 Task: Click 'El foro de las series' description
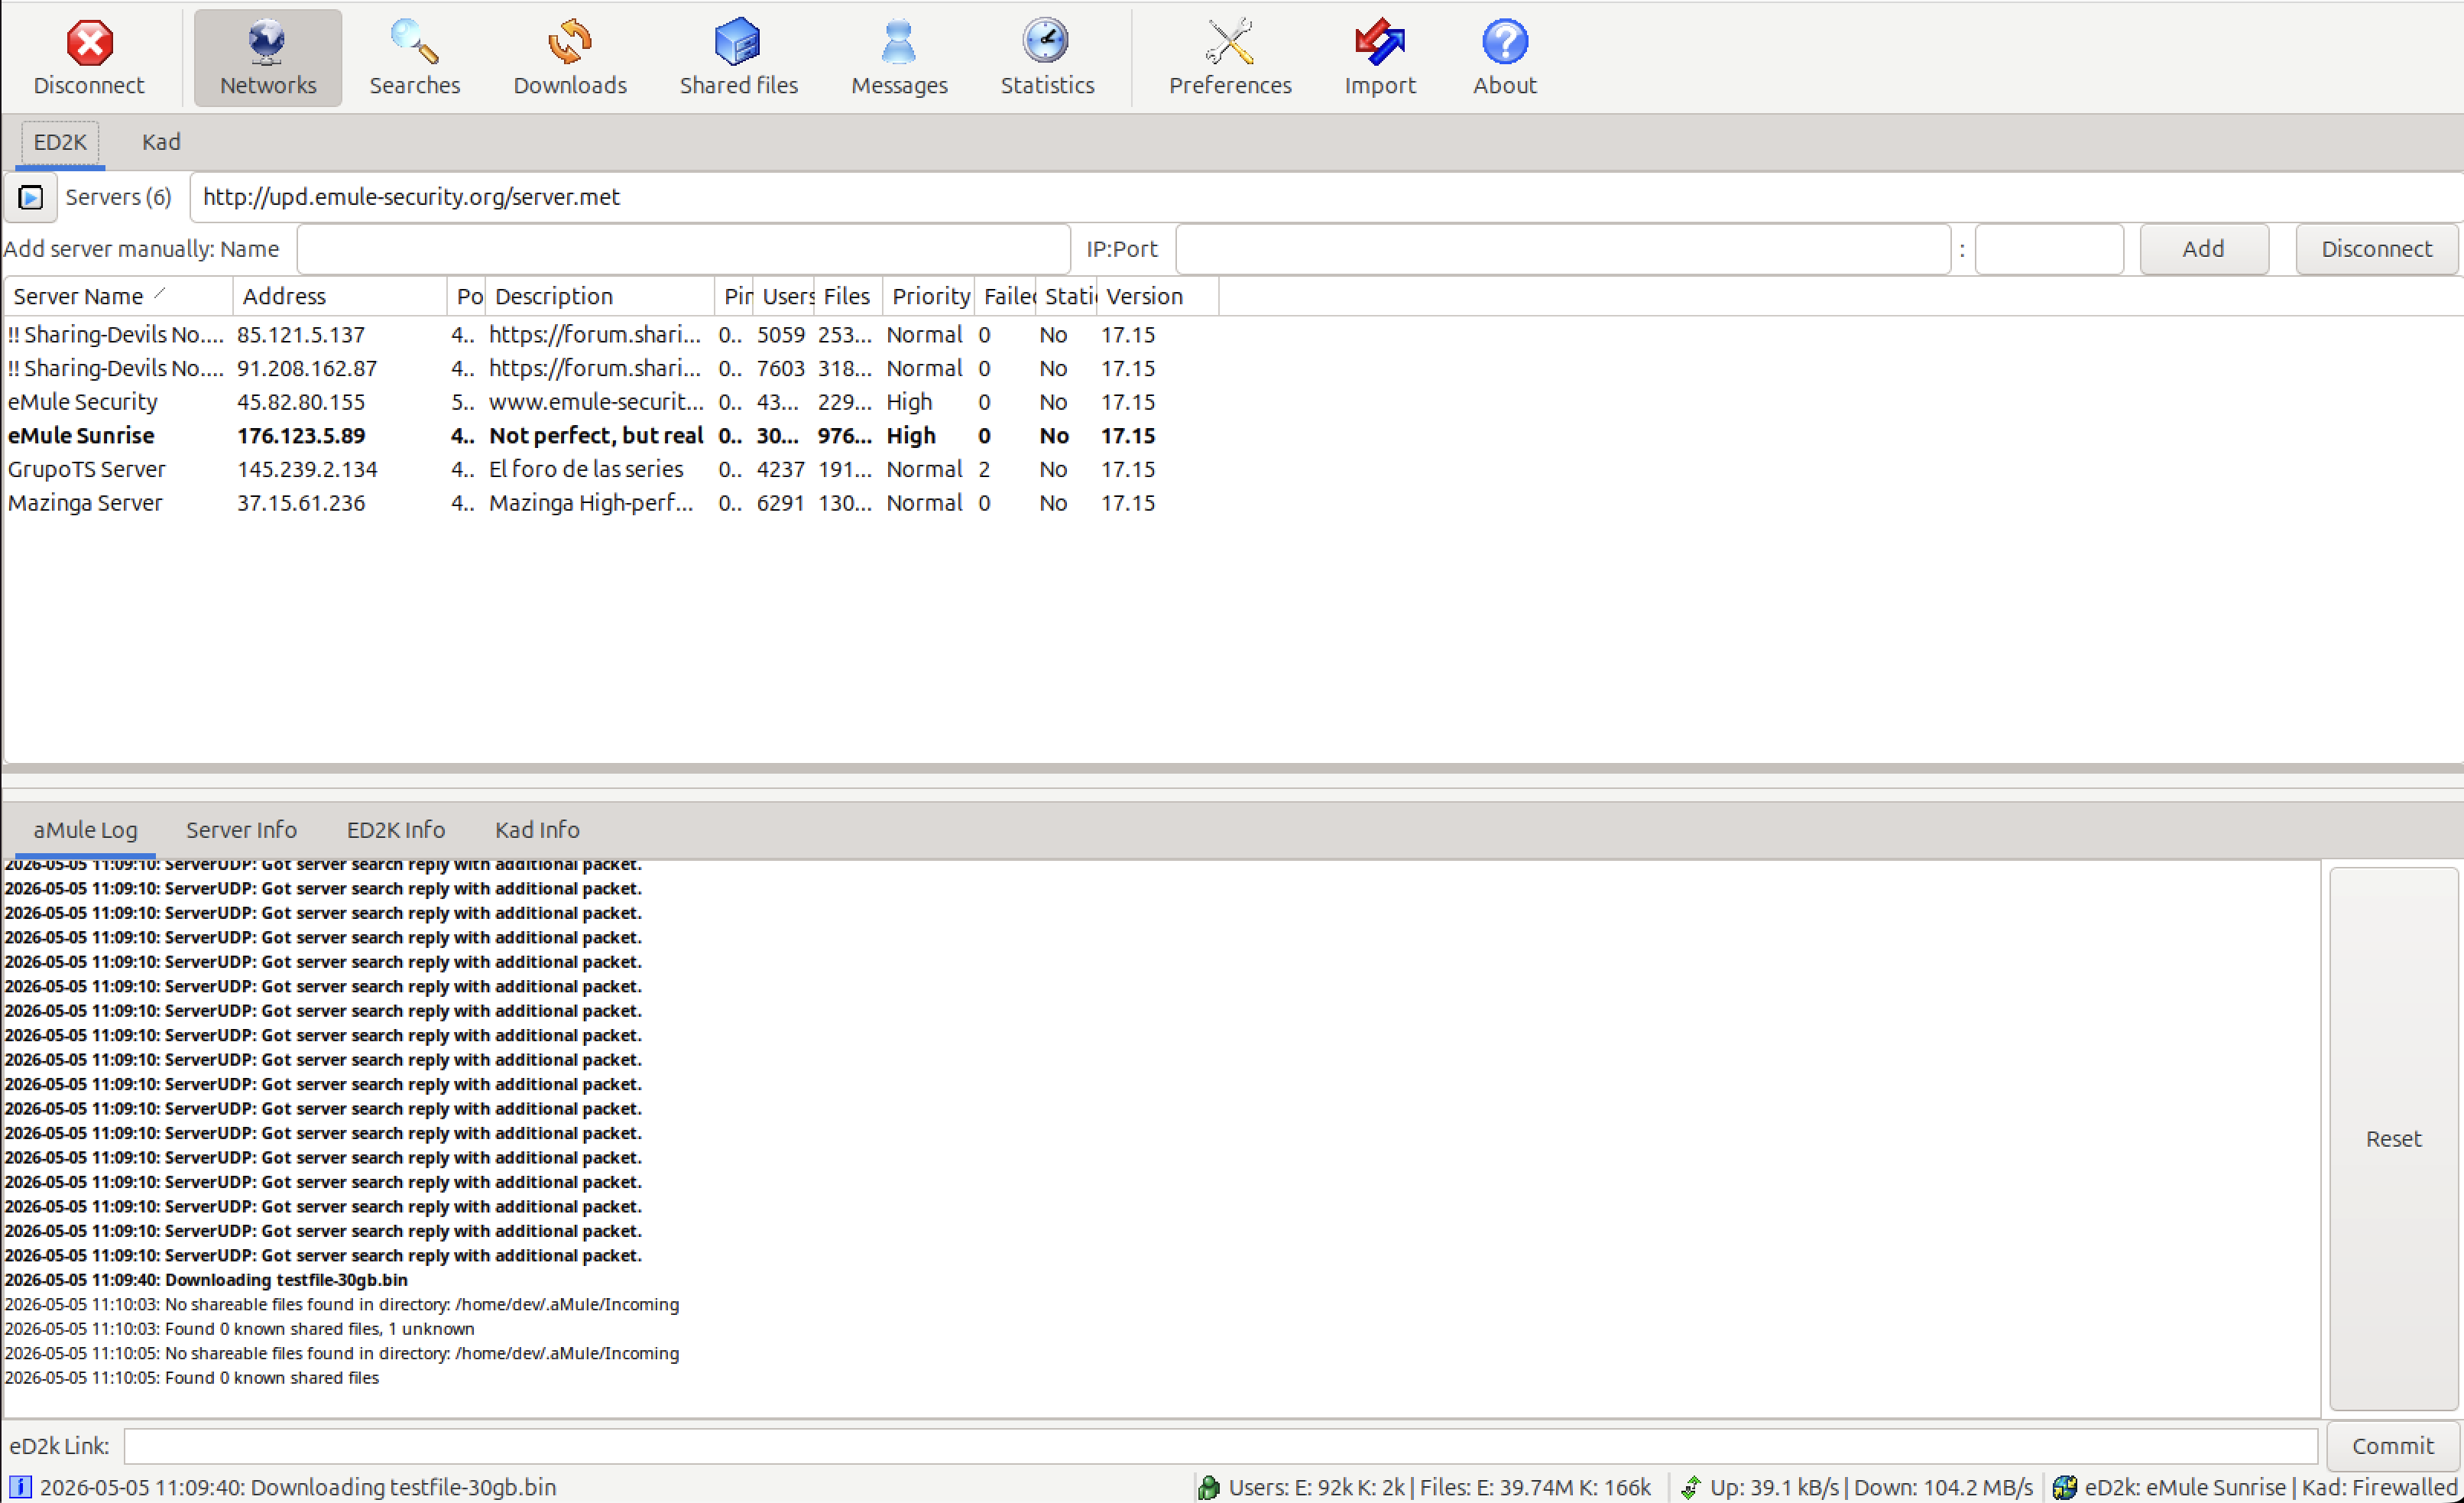pos(586,469)
